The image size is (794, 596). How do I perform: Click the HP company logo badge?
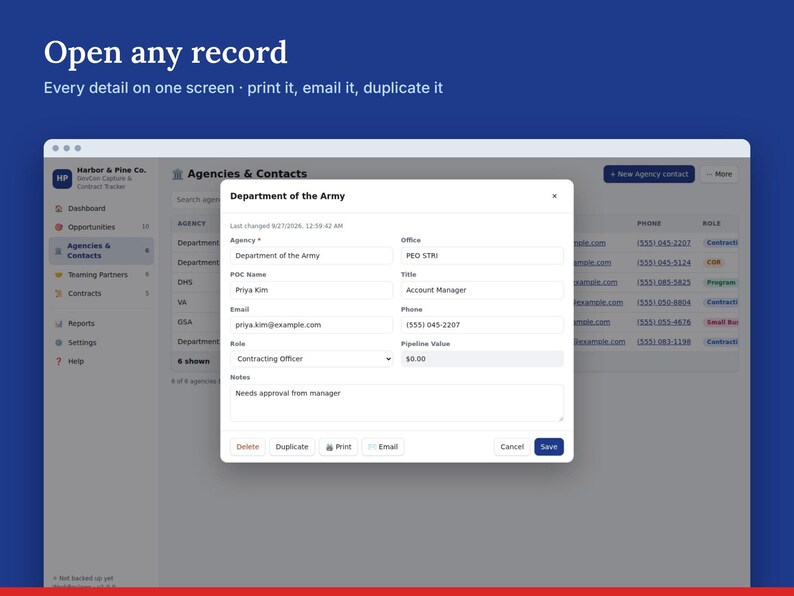(x=62, y=178)
